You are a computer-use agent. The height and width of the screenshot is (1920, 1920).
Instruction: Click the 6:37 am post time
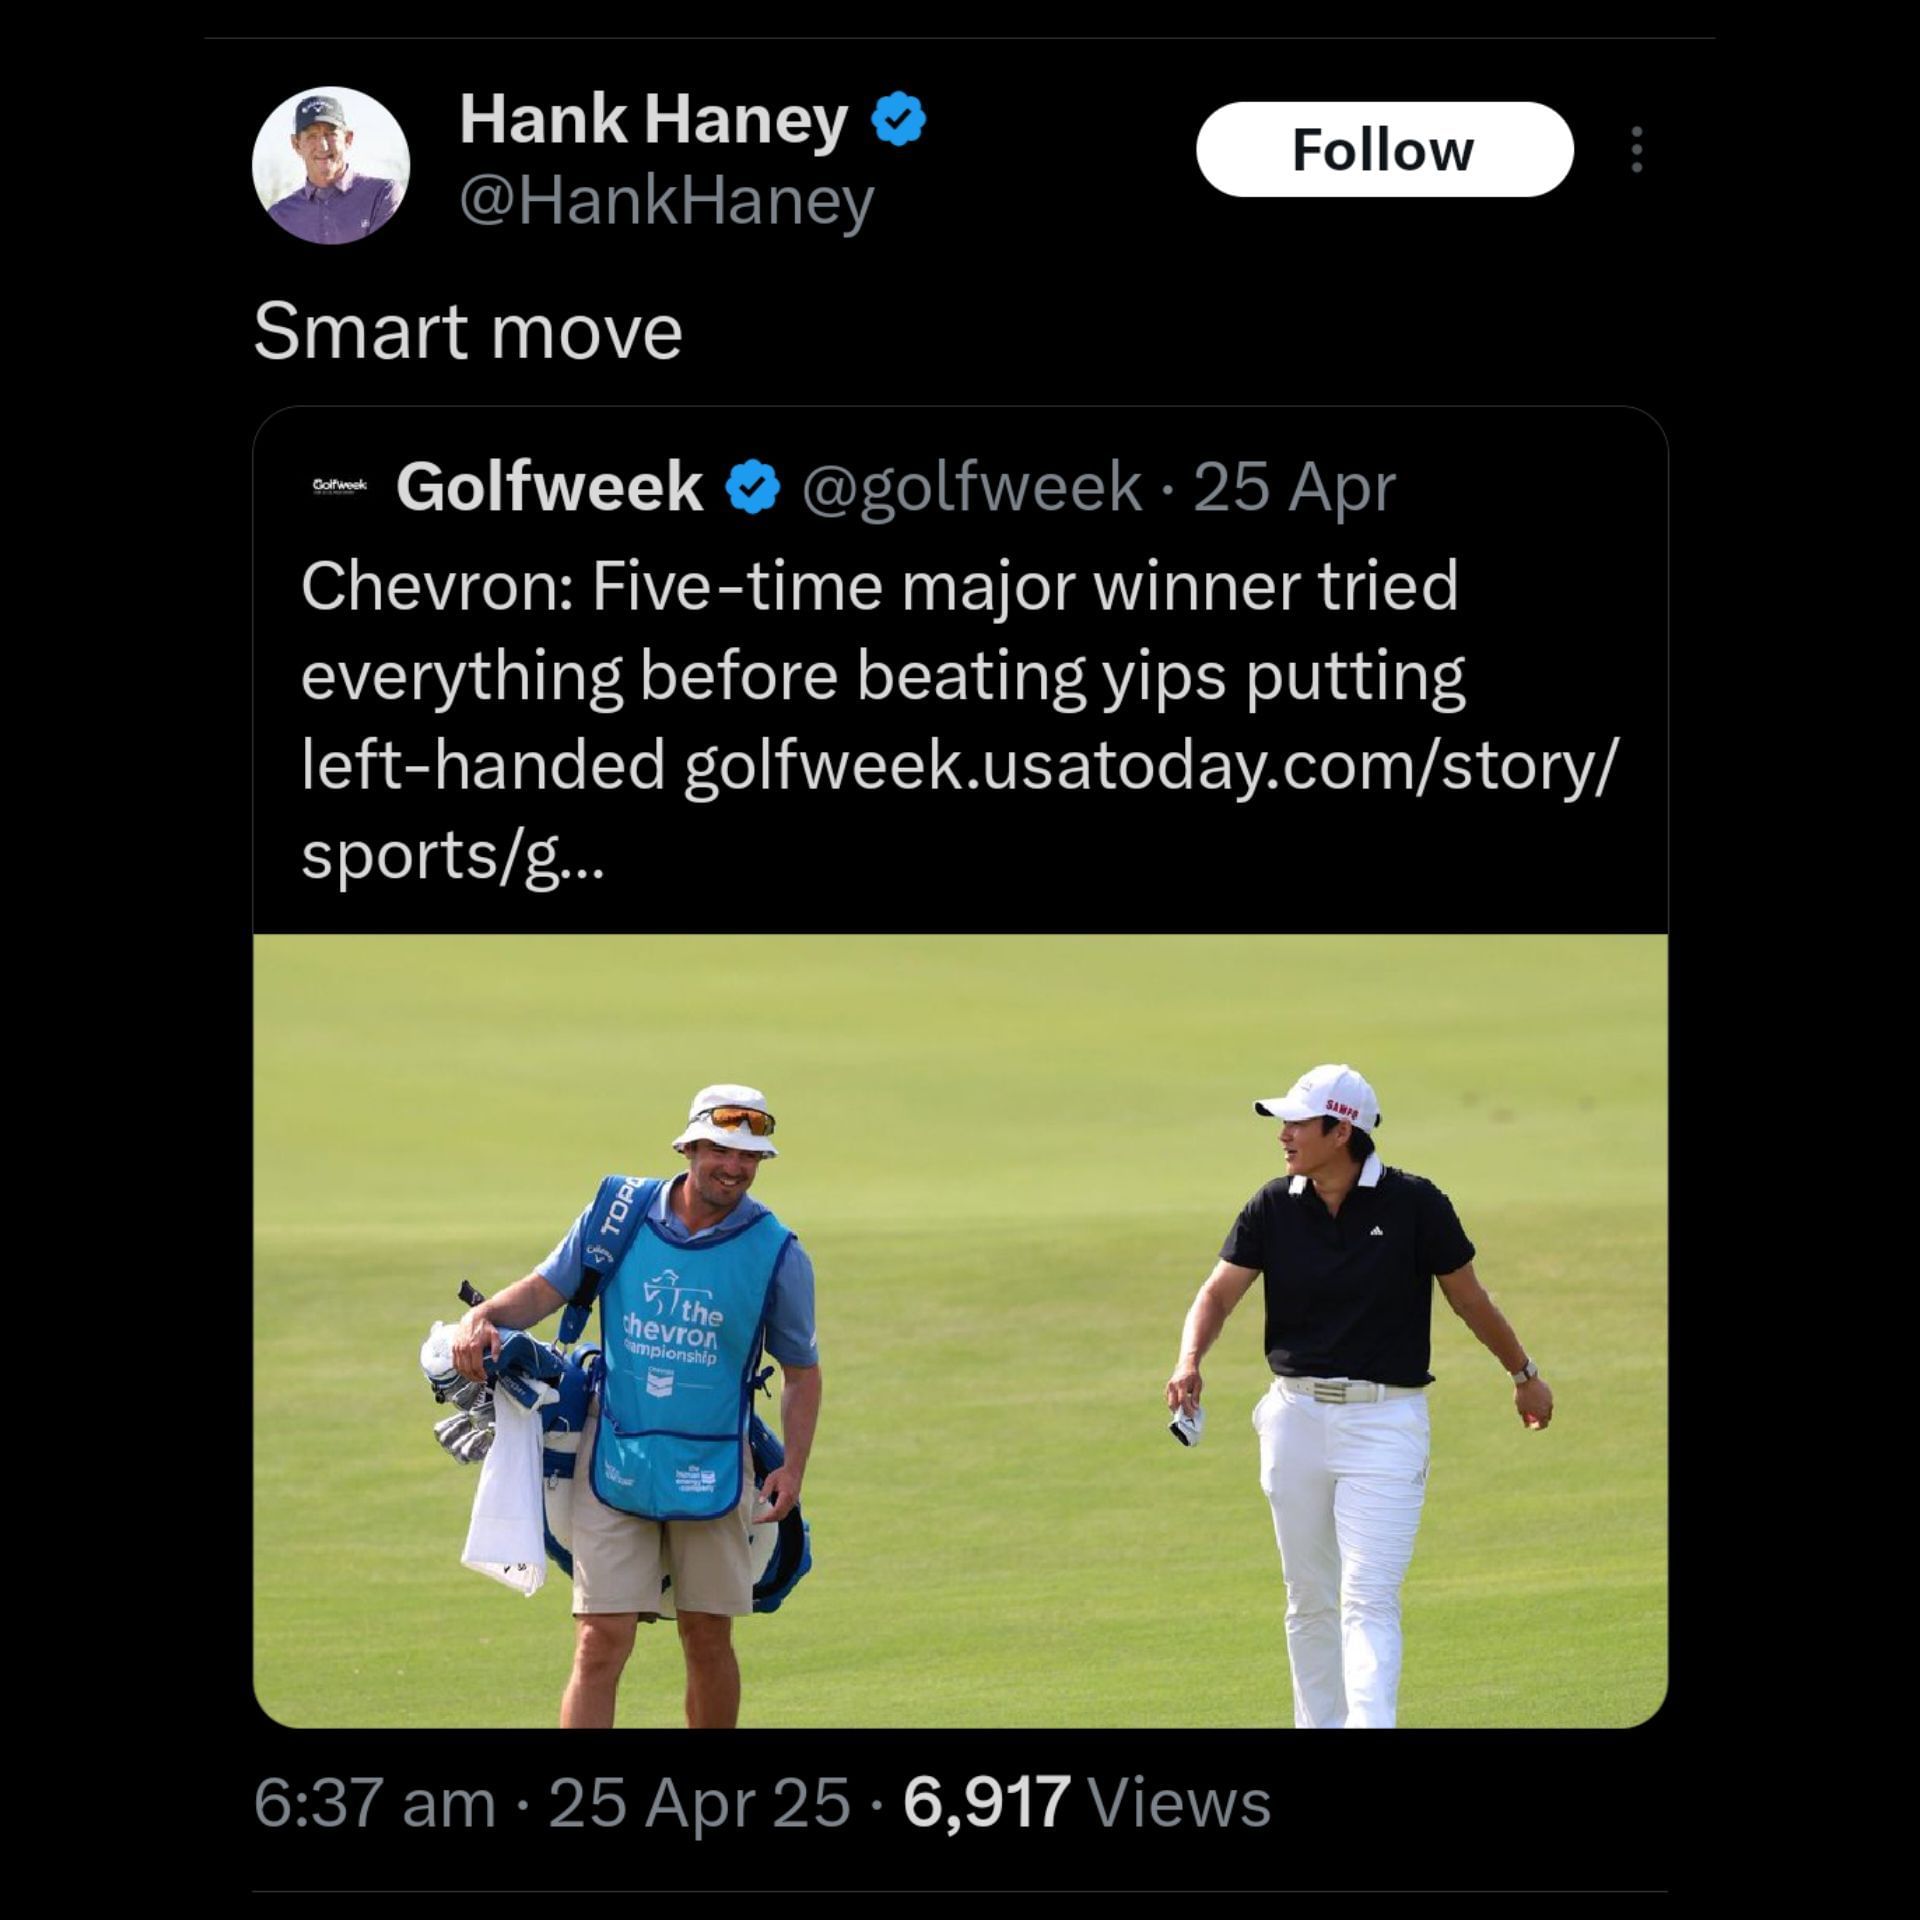point(375,1803)
